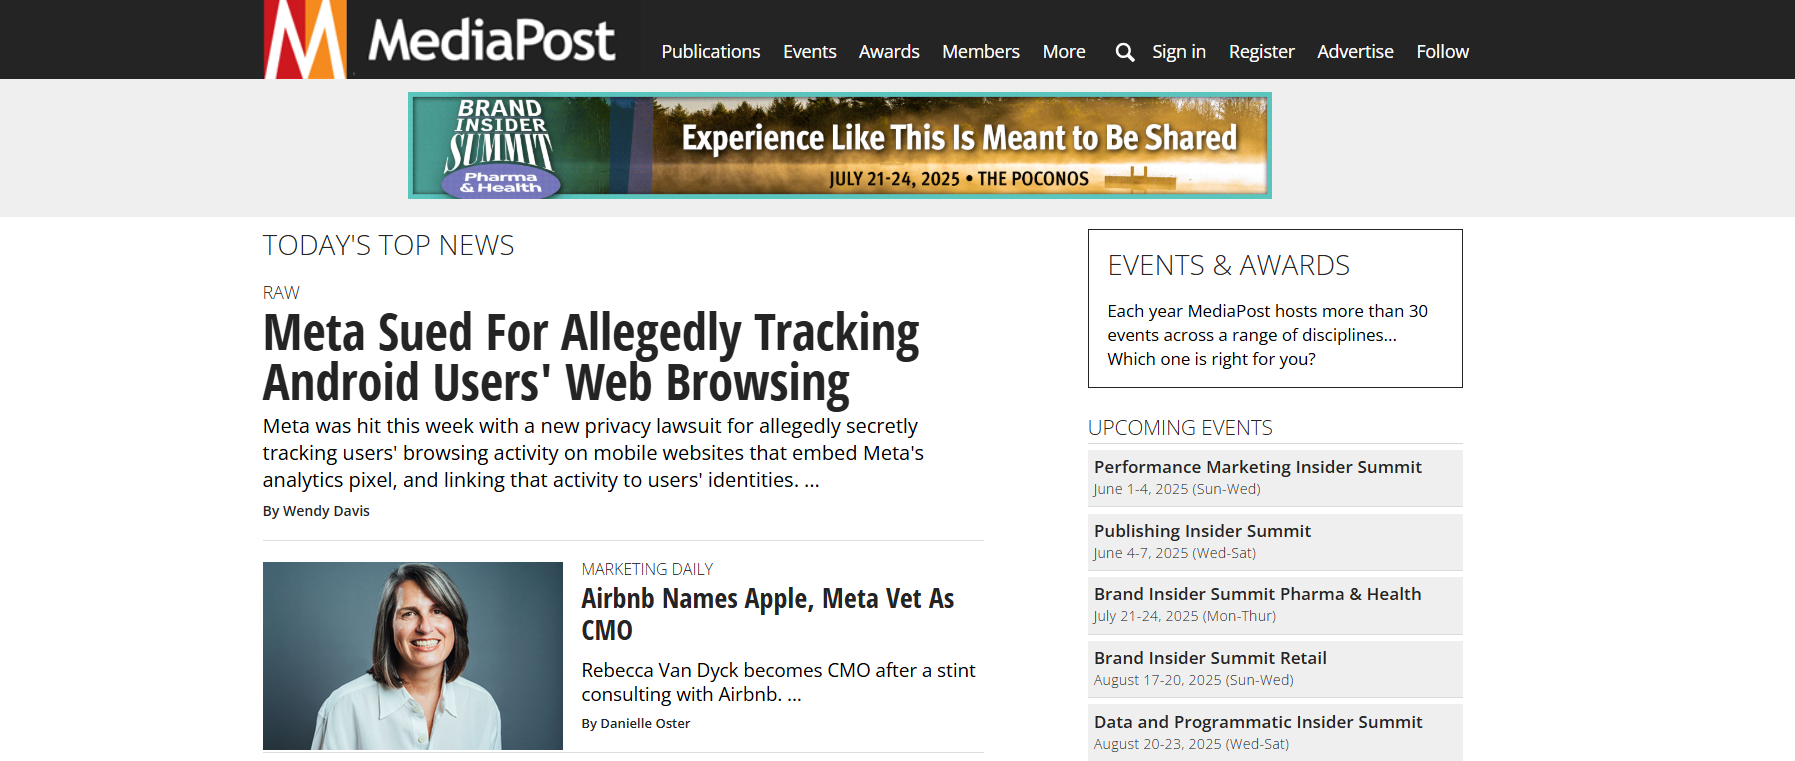
Task: Click the Sign in link
Action: pyautogui.click(x=1179, y=52)
